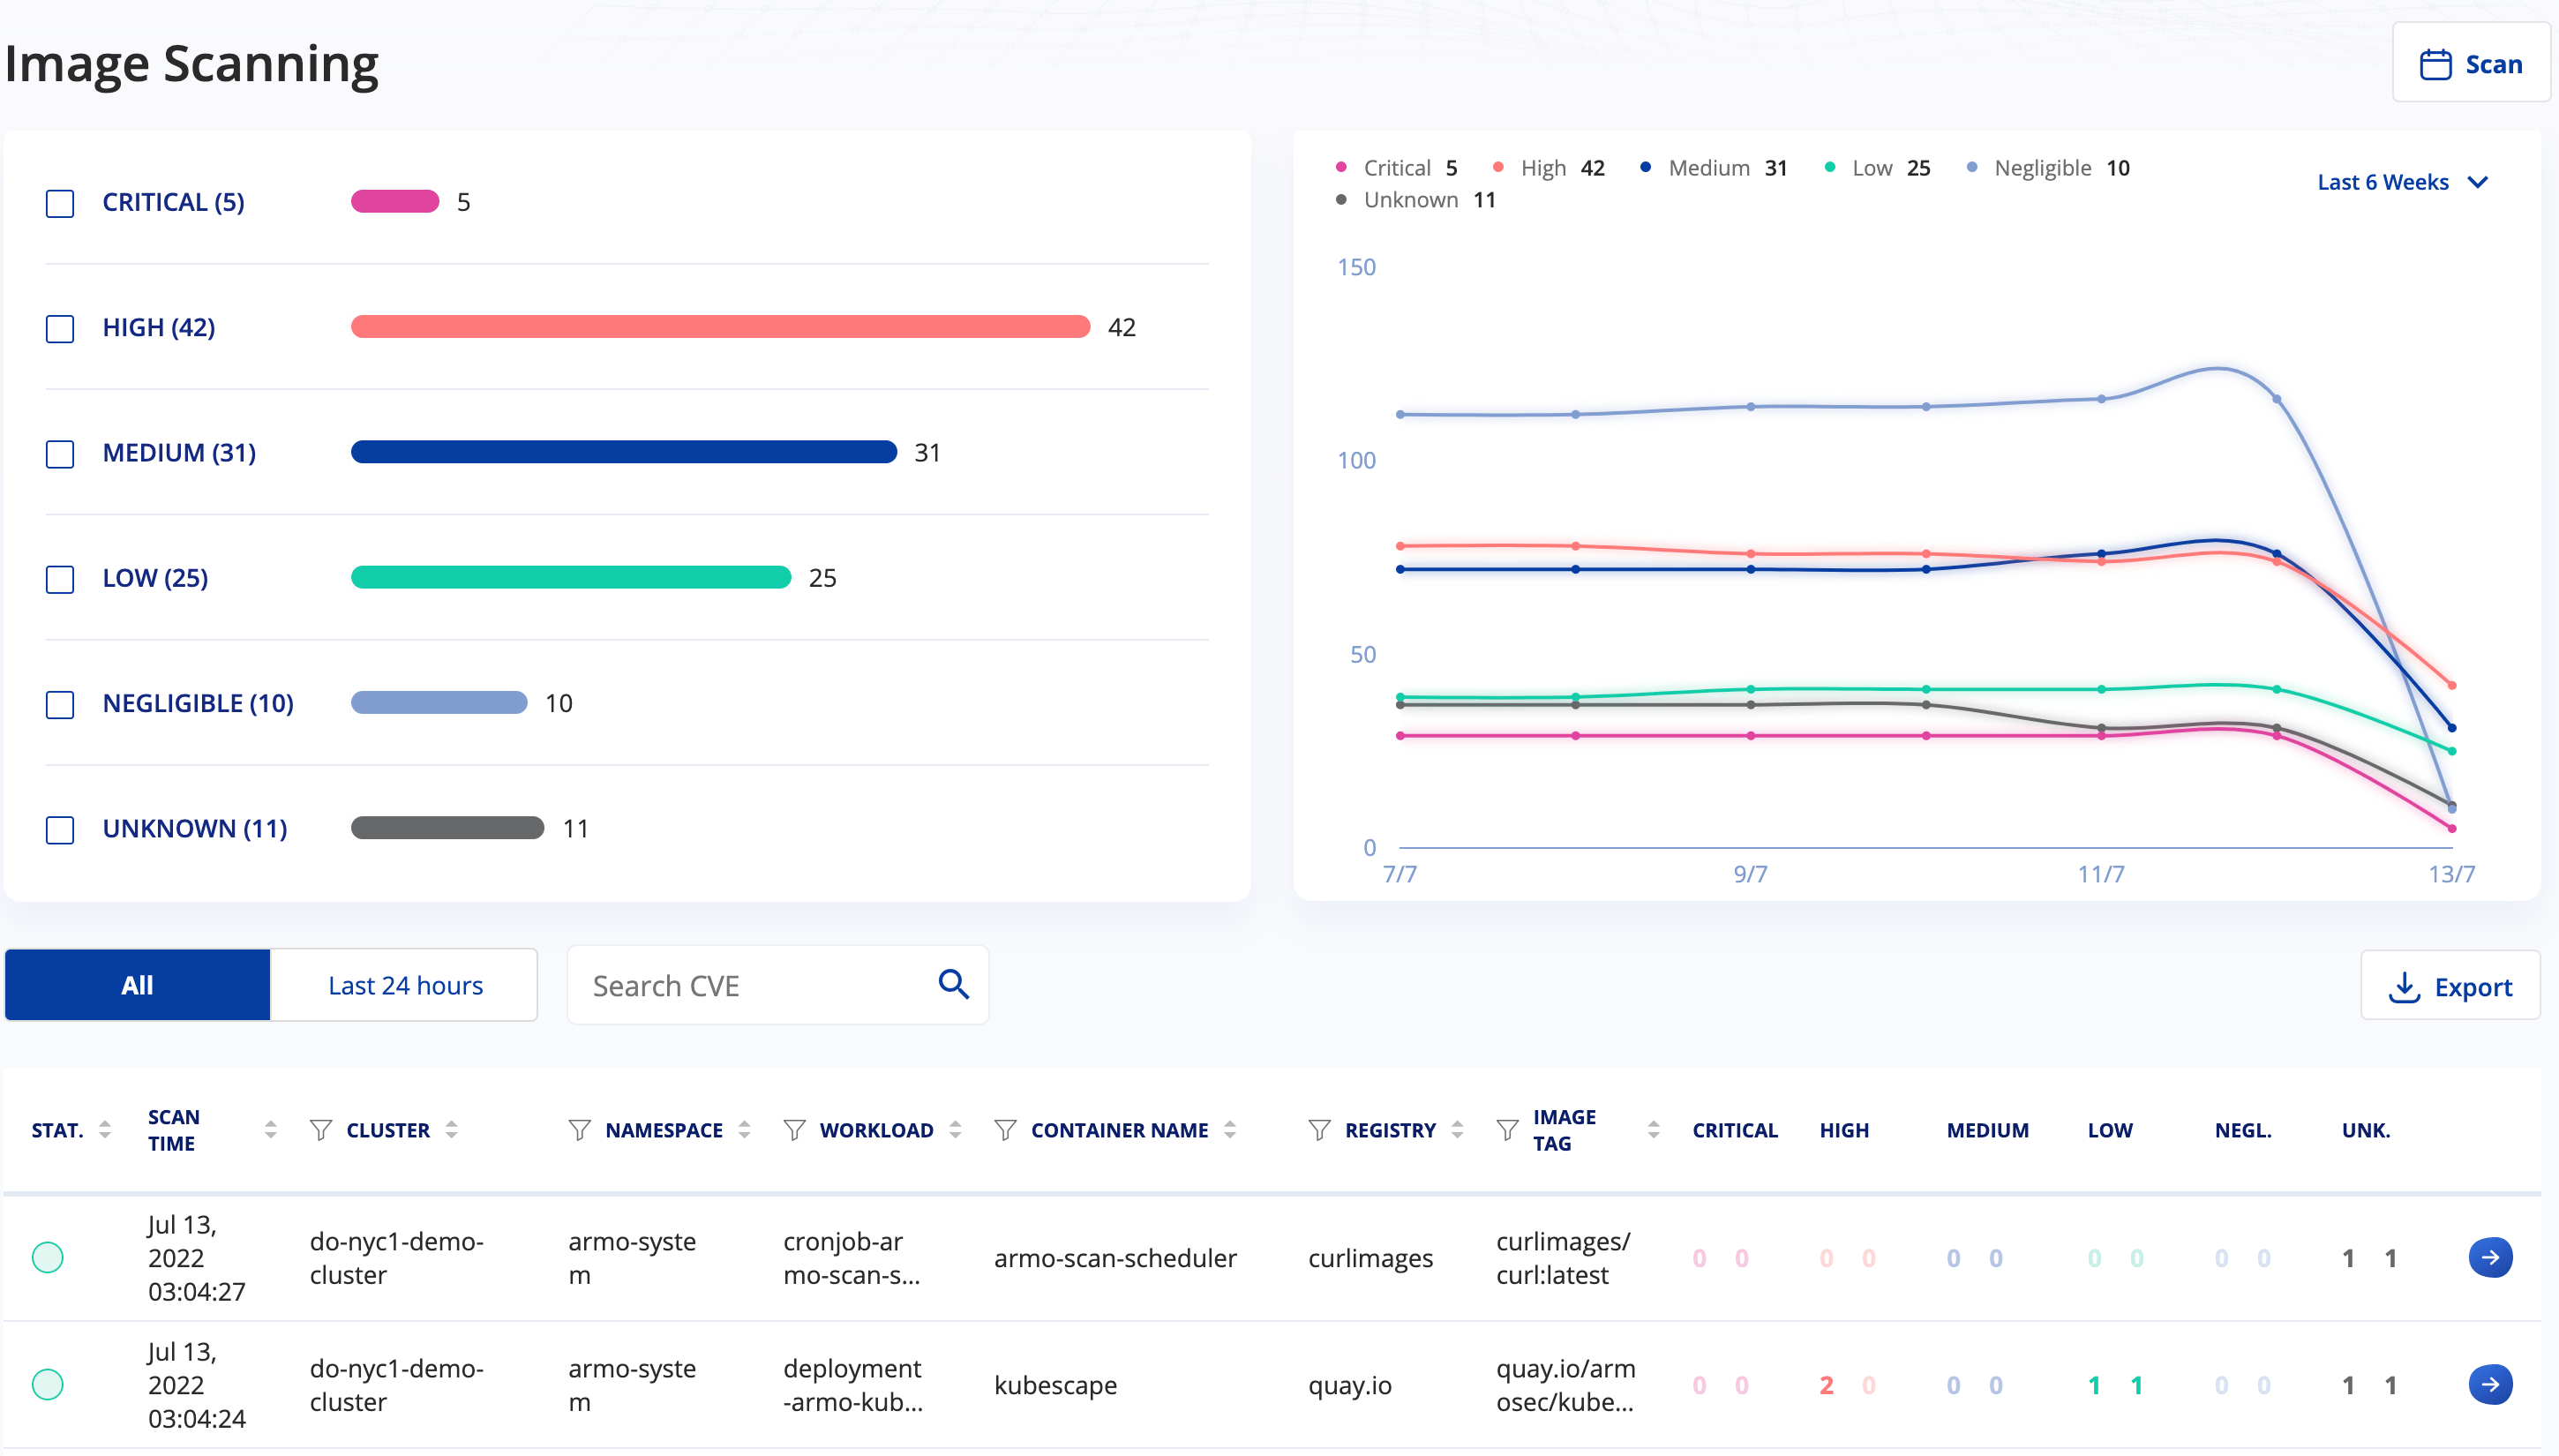Click the Container Name filter icon
The width and height of the screenshot is (2559, 1456).
(1005, 1130)
